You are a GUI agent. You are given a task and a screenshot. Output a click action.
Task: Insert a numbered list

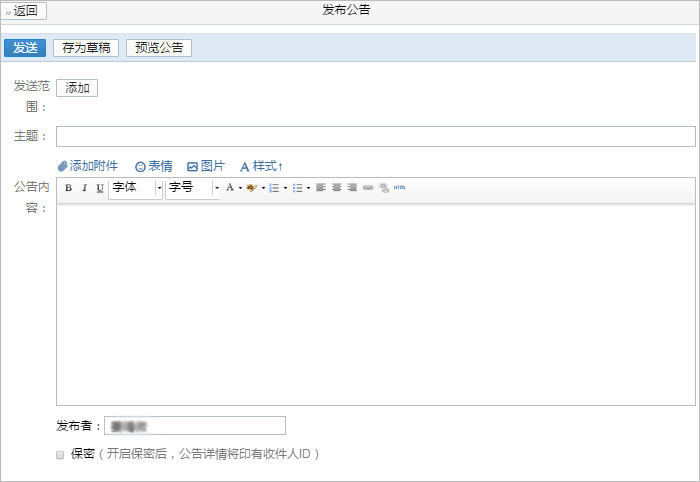click(274, 188)
